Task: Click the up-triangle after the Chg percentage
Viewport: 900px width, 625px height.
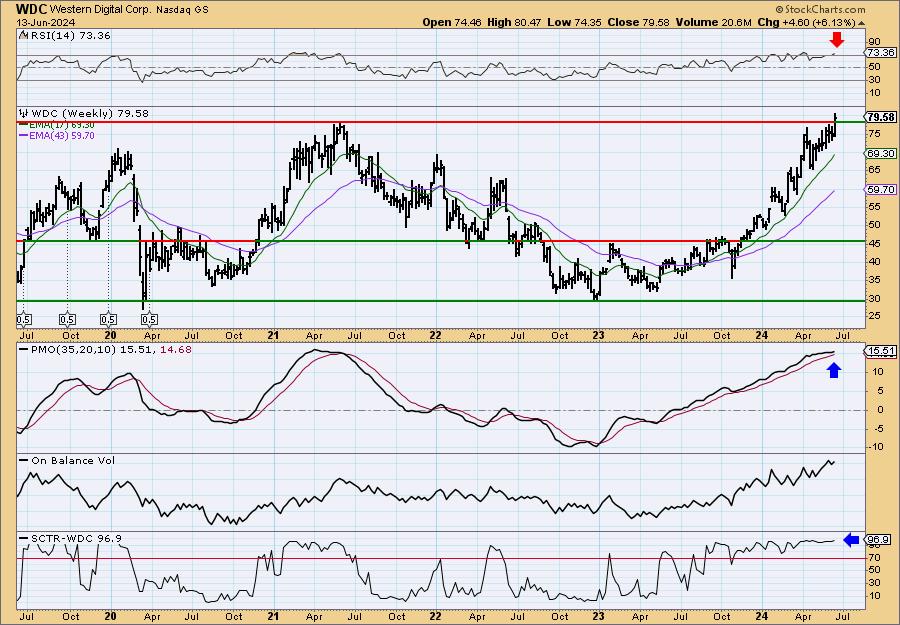Action: coord(861,22)
